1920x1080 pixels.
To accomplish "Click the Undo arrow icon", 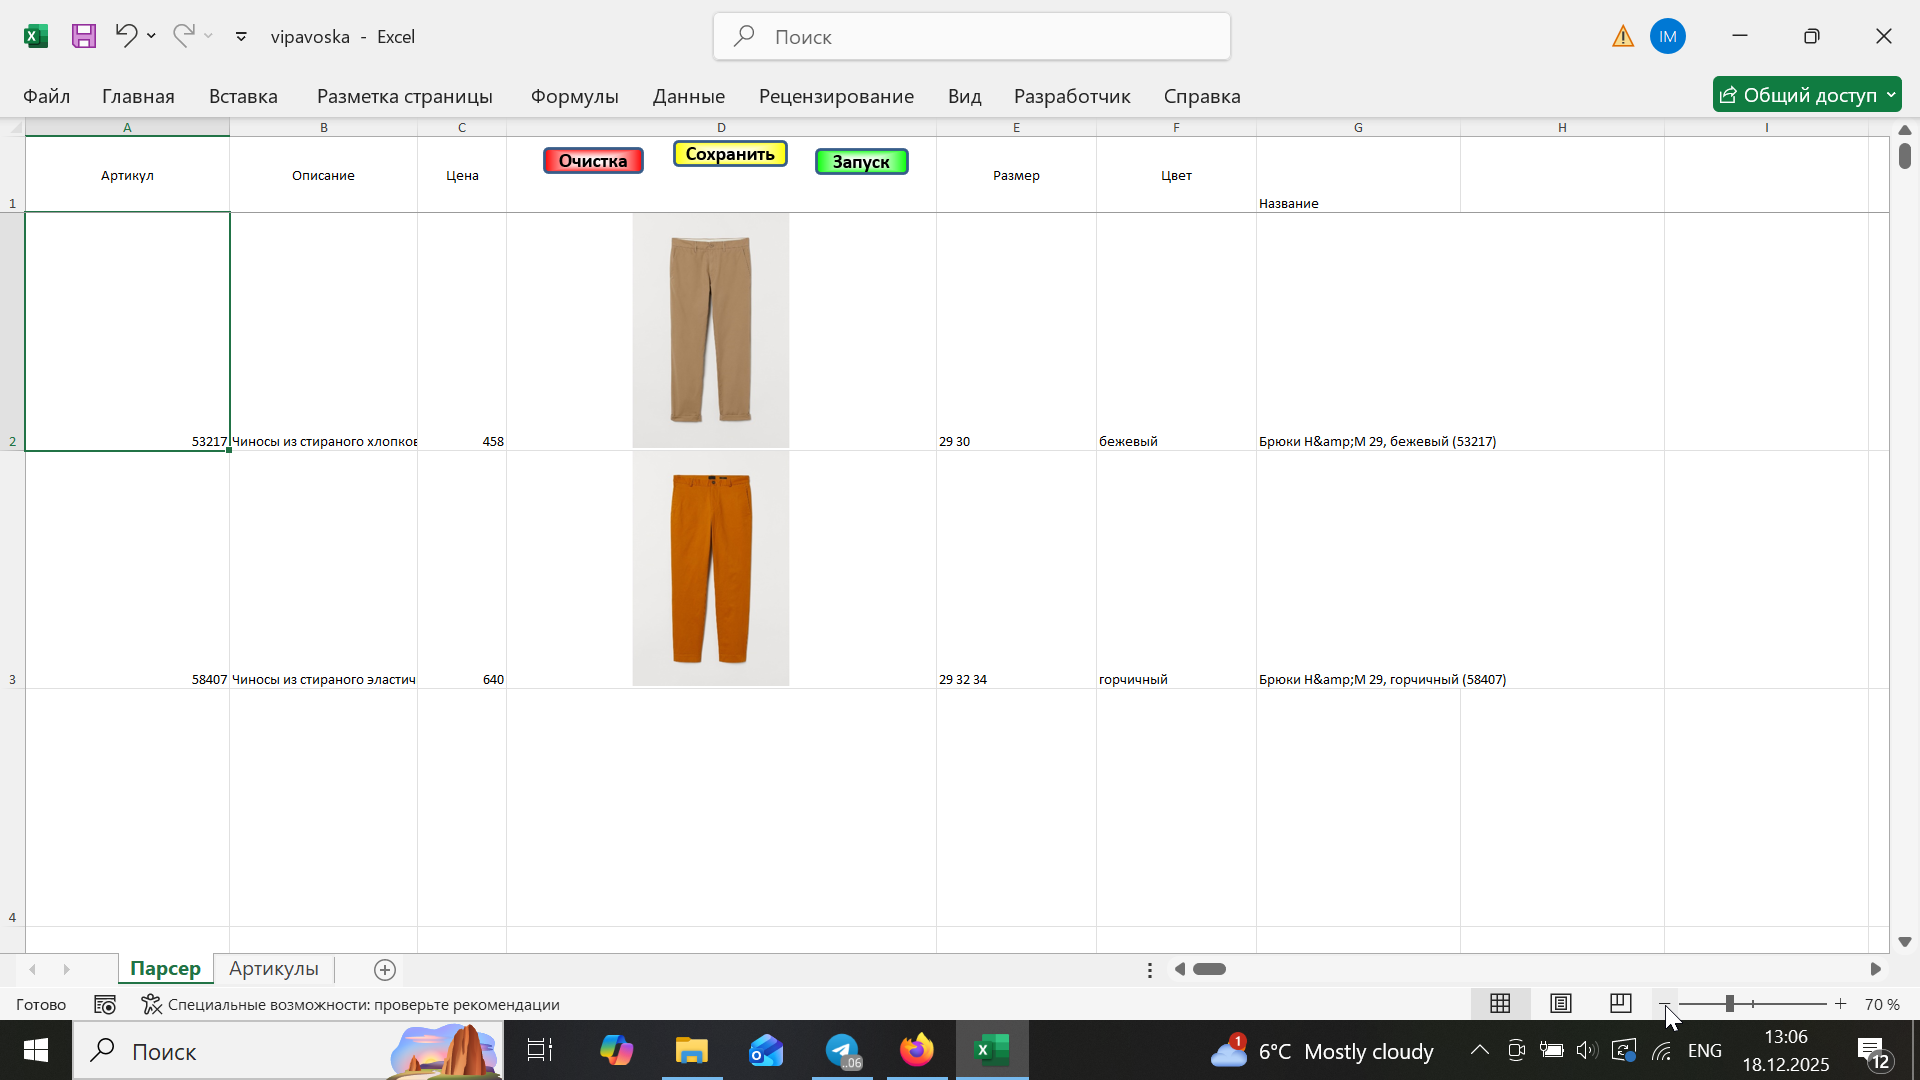I will click(x=125, y=36).
